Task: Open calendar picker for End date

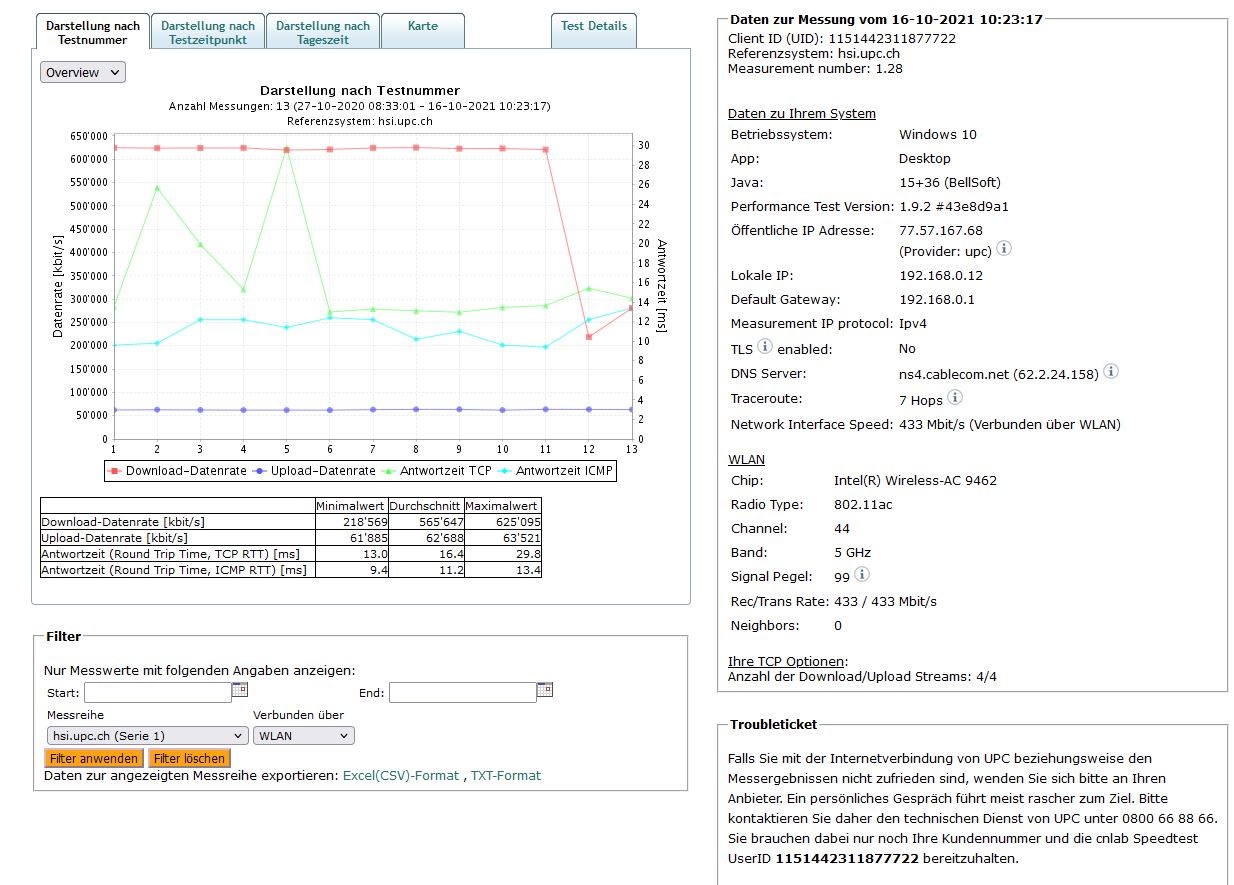Action: point(545,690)
